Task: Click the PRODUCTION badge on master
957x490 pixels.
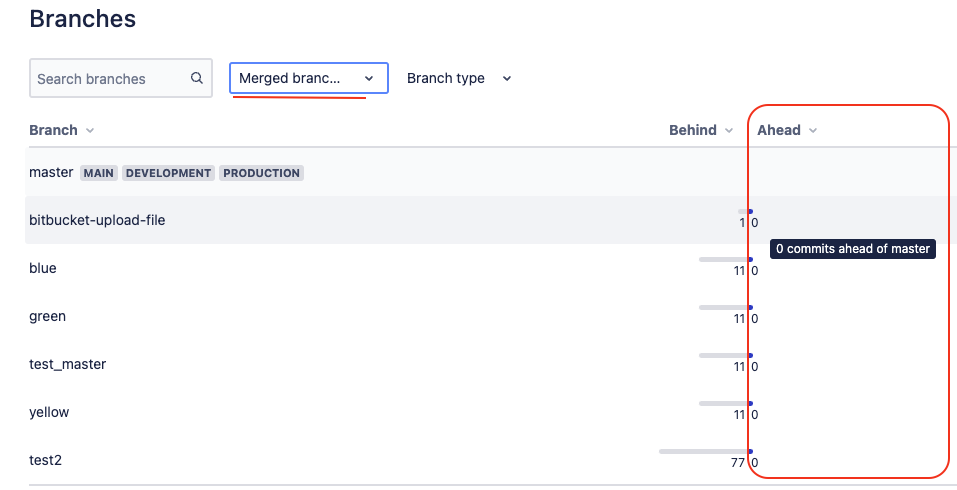Action: (x=261, y=173)
